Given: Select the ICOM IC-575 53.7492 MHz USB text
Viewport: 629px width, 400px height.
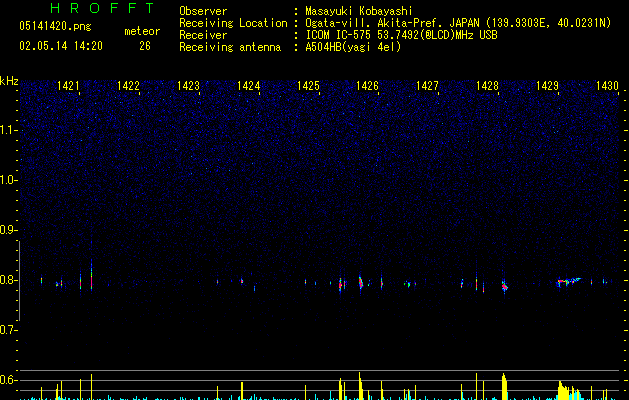Looking at the screenshot, I should (401, 35).
